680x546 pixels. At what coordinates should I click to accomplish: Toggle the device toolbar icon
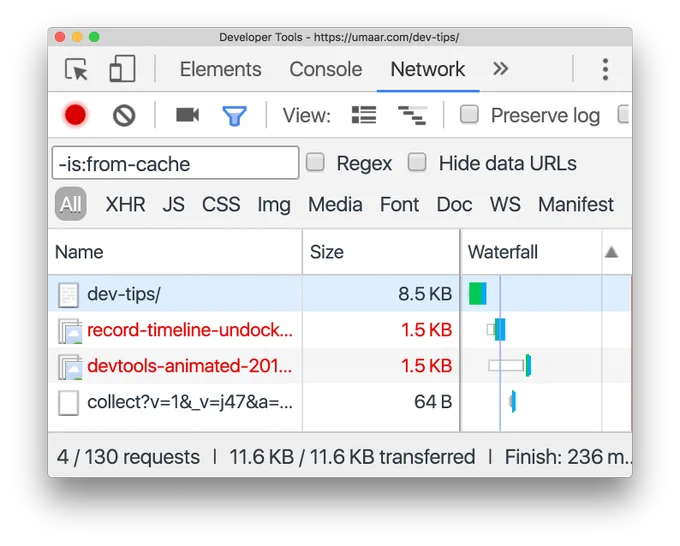122,69
